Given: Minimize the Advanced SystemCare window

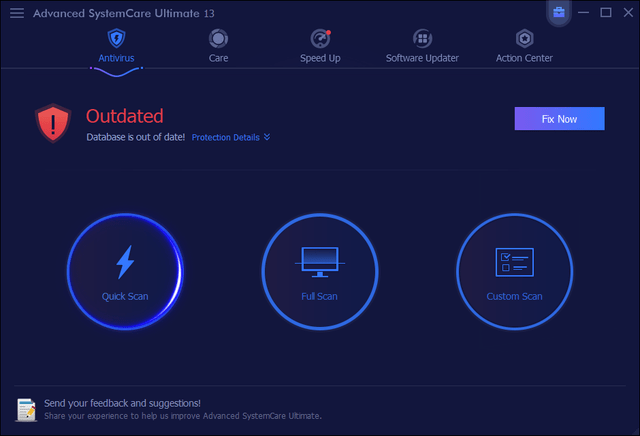Looking at the screenshot, I should [584, 13].
